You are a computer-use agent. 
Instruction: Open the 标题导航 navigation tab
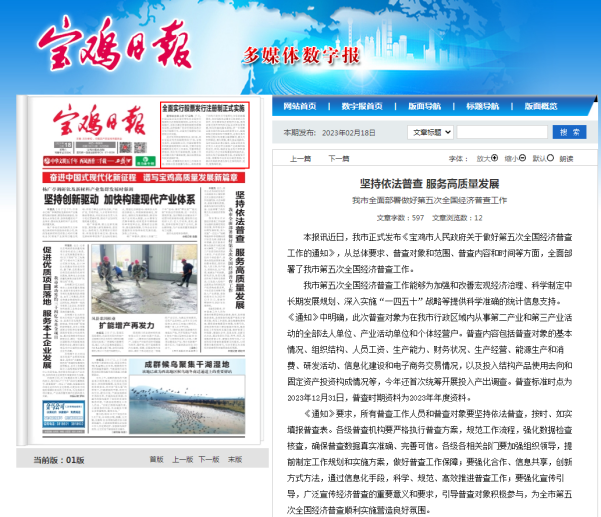481,106
